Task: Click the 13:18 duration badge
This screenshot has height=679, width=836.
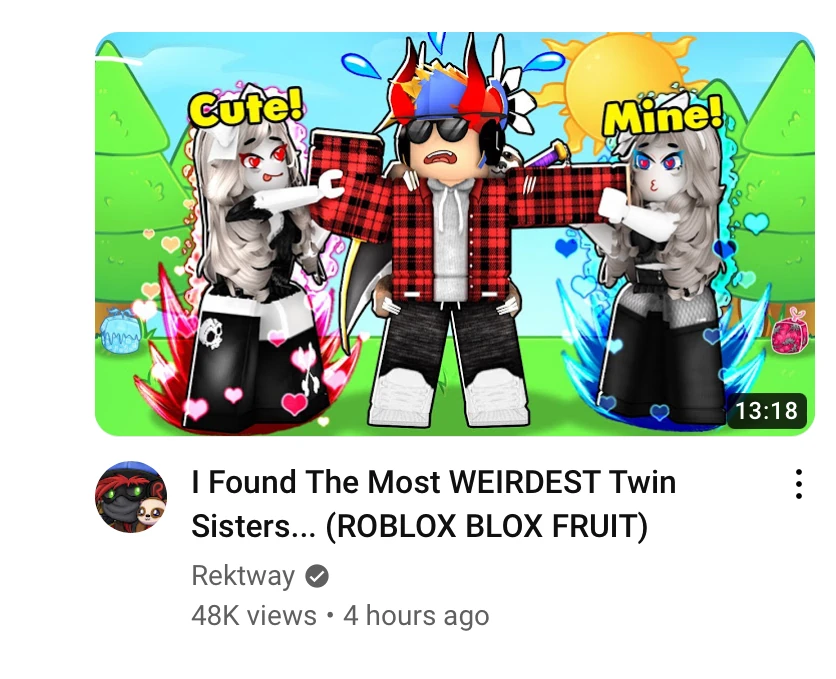Action: [767, 410]
